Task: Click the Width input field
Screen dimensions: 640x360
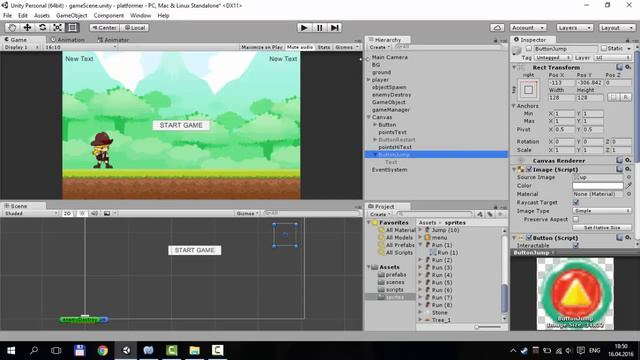Action: [x=561, y=98]
